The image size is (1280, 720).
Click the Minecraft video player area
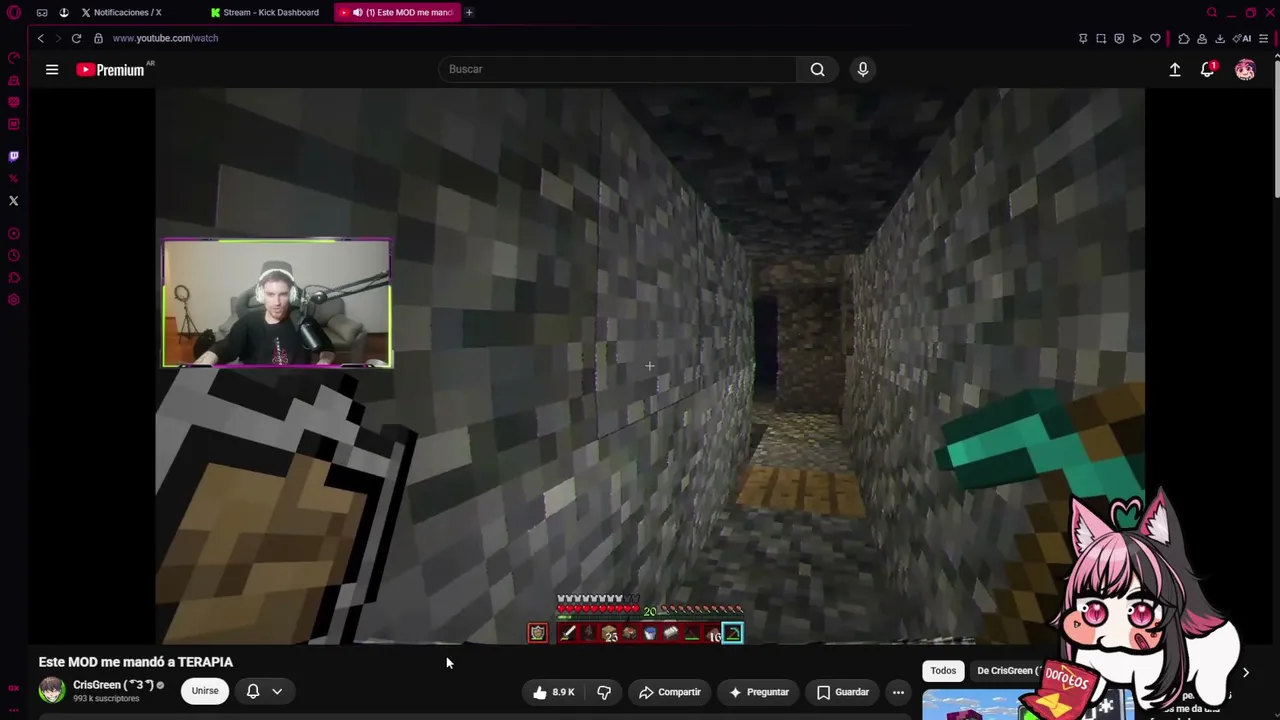point(649,366)
